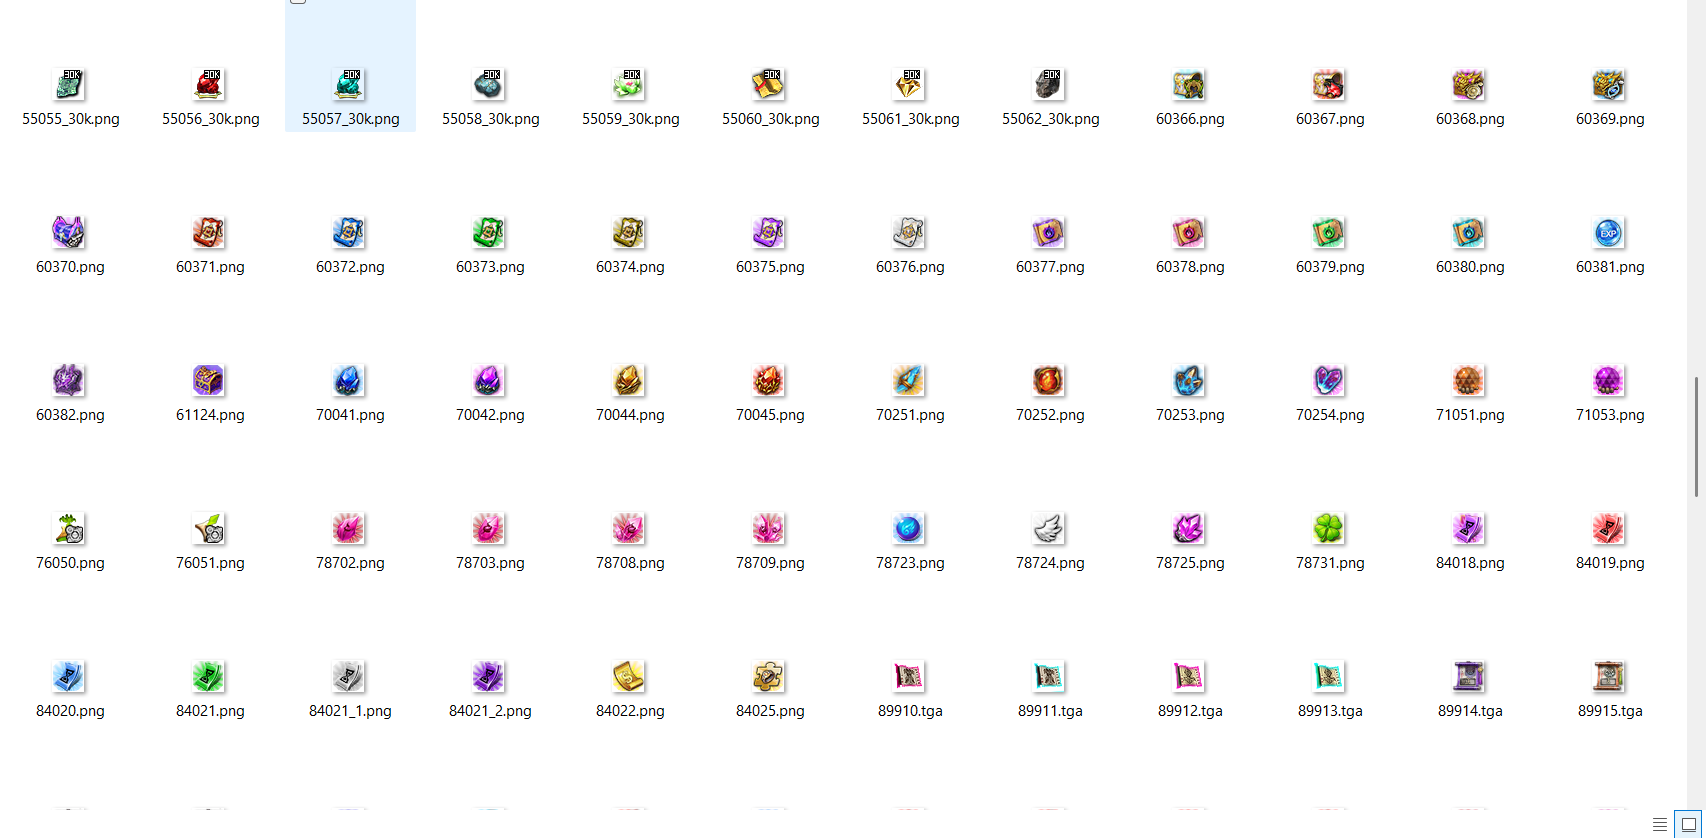
Task: Click the 78724.png white wing icon
Action: (x=1049, y=529)
